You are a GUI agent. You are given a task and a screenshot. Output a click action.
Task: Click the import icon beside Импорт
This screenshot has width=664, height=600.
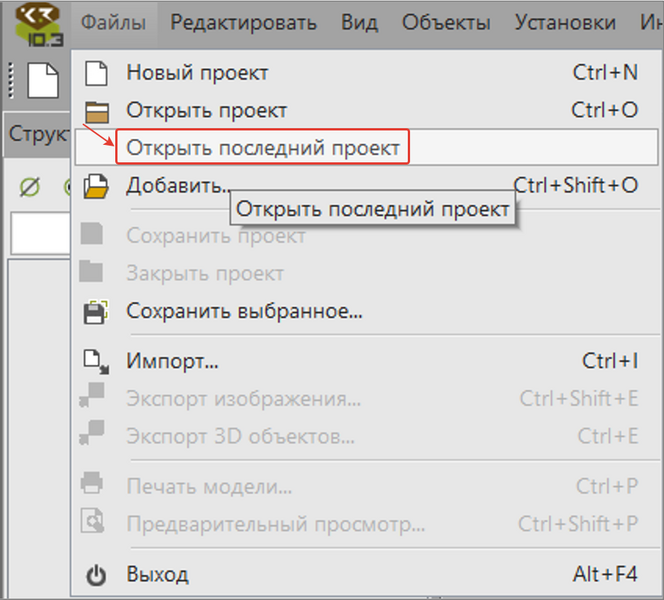point(96,362)
